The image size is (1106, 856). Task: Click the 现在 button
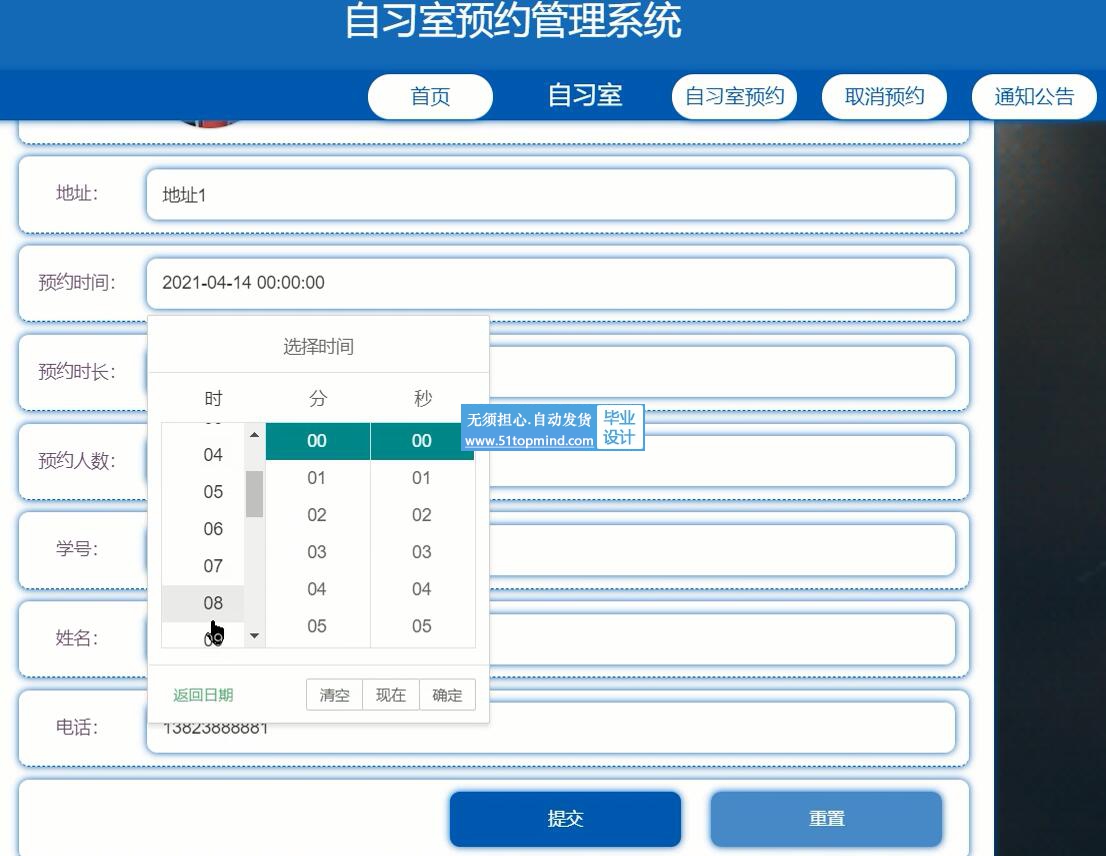[x=391, y=695]
